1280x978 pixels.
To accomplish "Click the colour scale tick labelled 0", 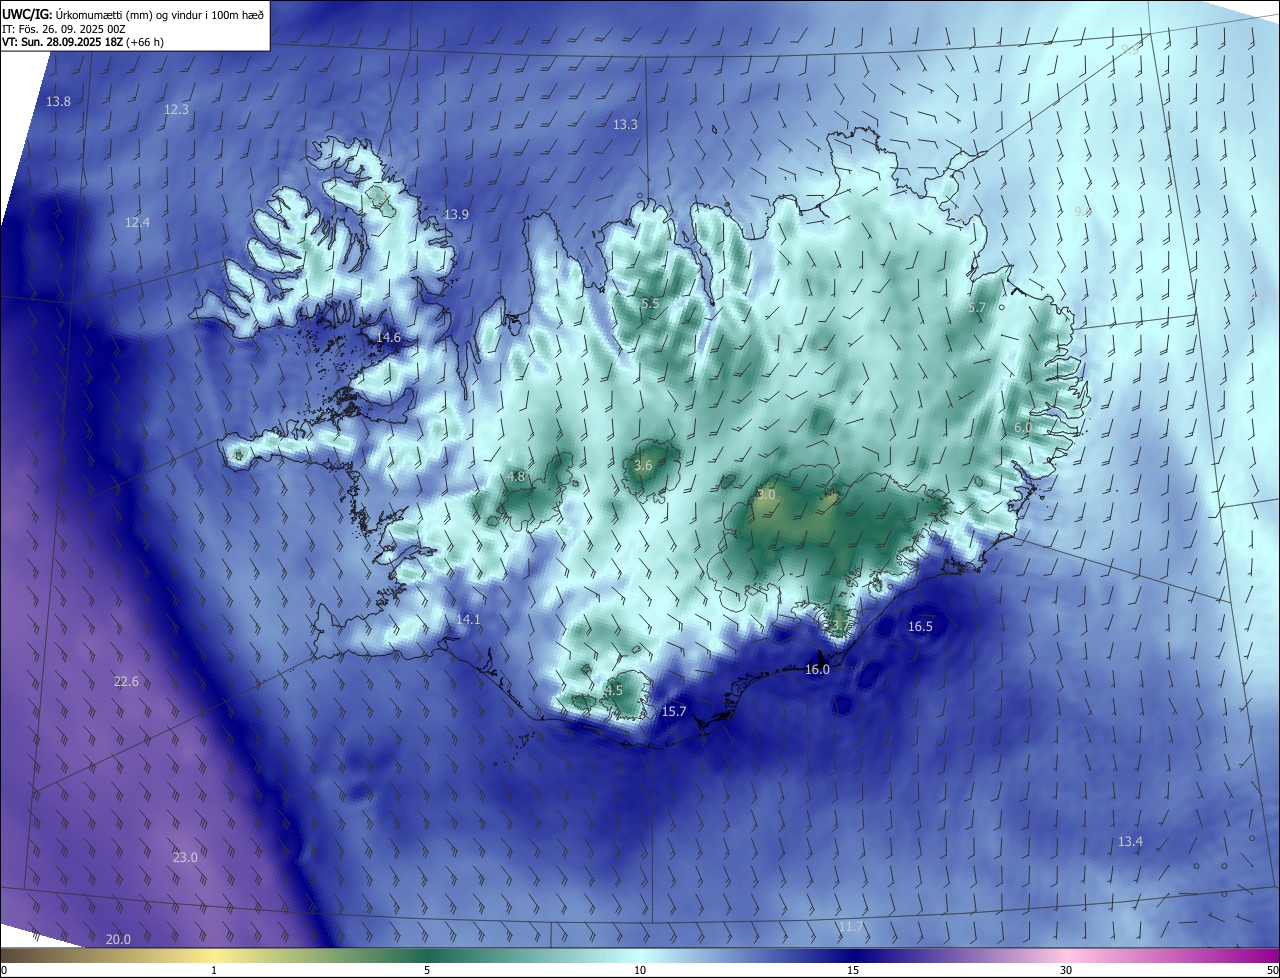I will tap(4, 970).
